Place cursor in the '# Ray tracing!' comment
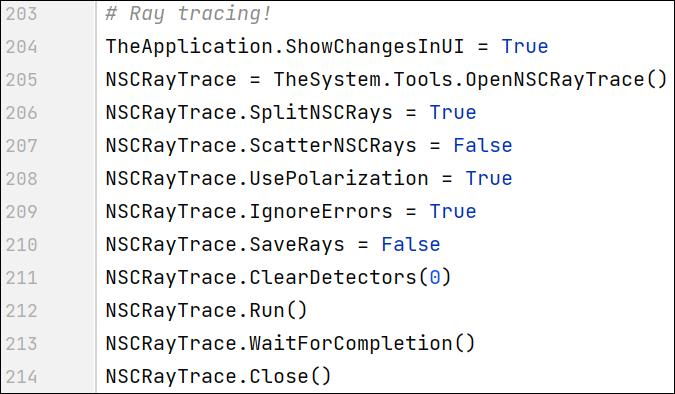 [x=189, y=14]
